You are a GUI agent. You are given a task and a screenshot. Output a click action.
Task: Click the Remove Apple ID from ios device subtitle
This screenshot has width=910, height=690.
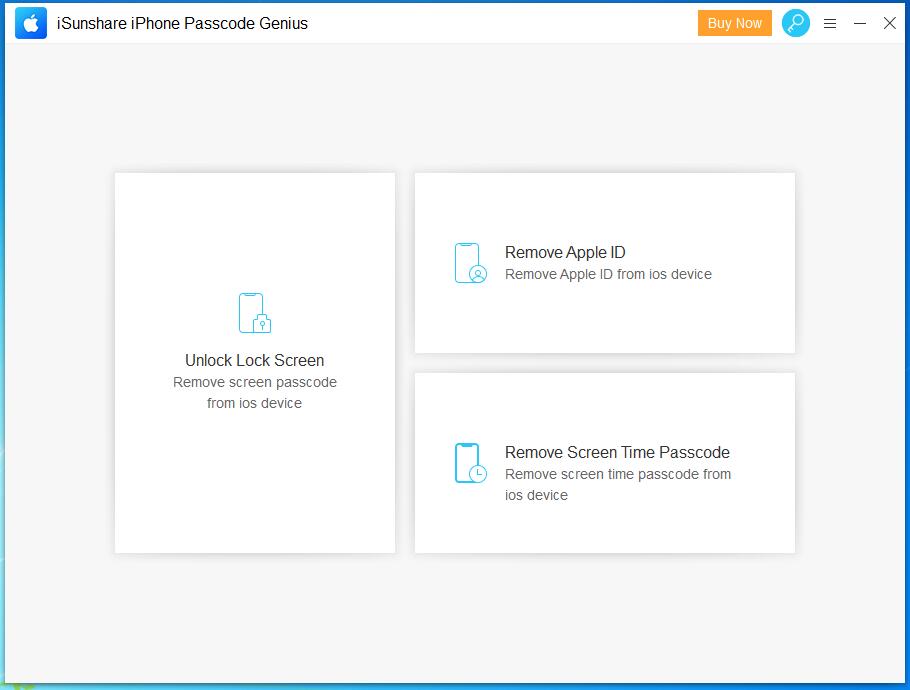[x=610, y=274]
